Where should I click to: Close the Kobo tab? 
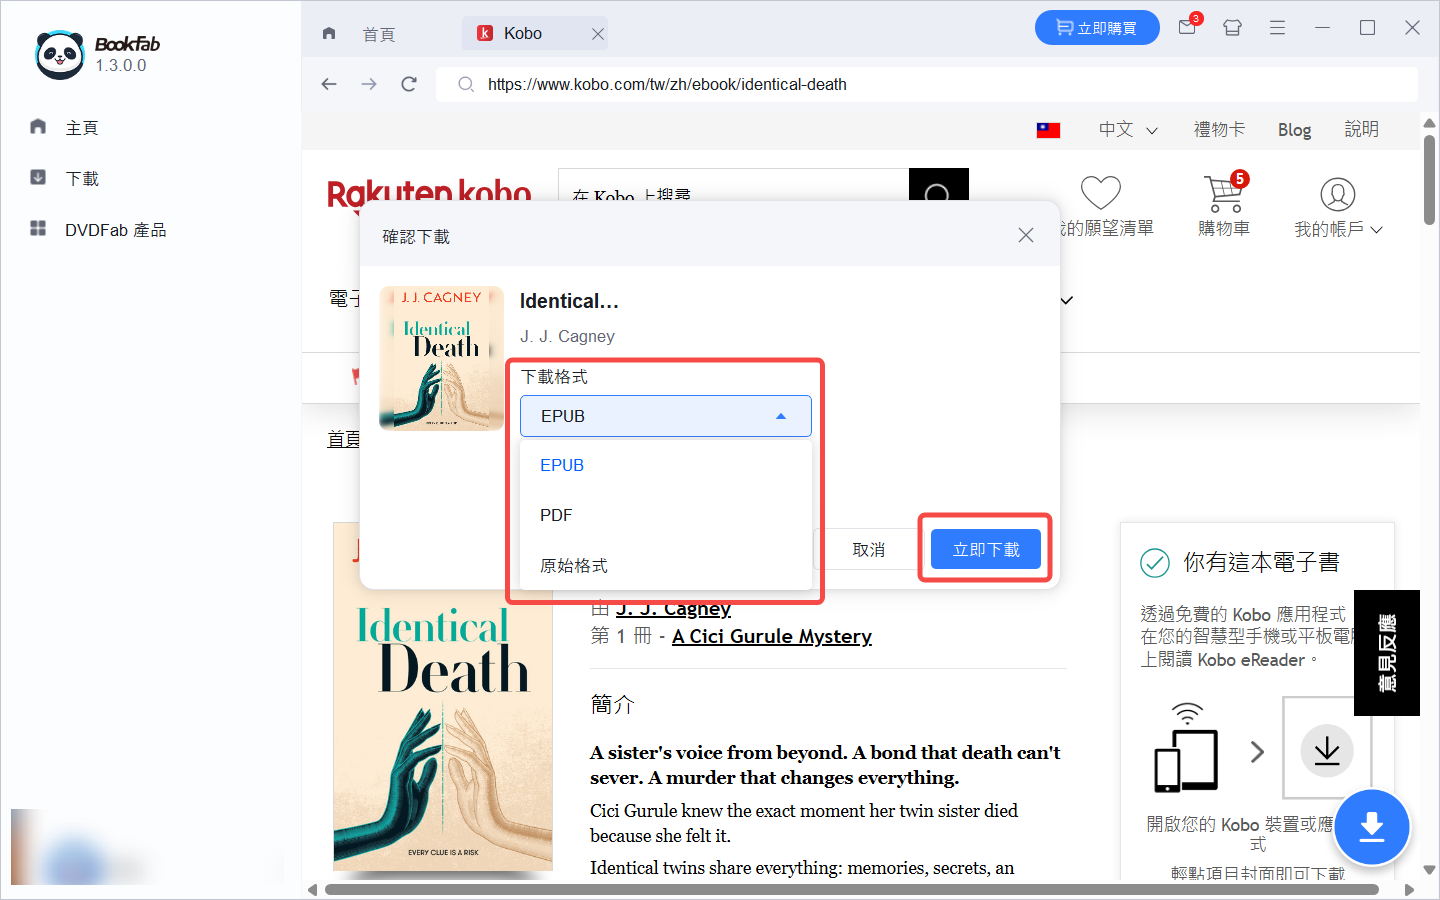pyautogui.click(x=598, y=34)
